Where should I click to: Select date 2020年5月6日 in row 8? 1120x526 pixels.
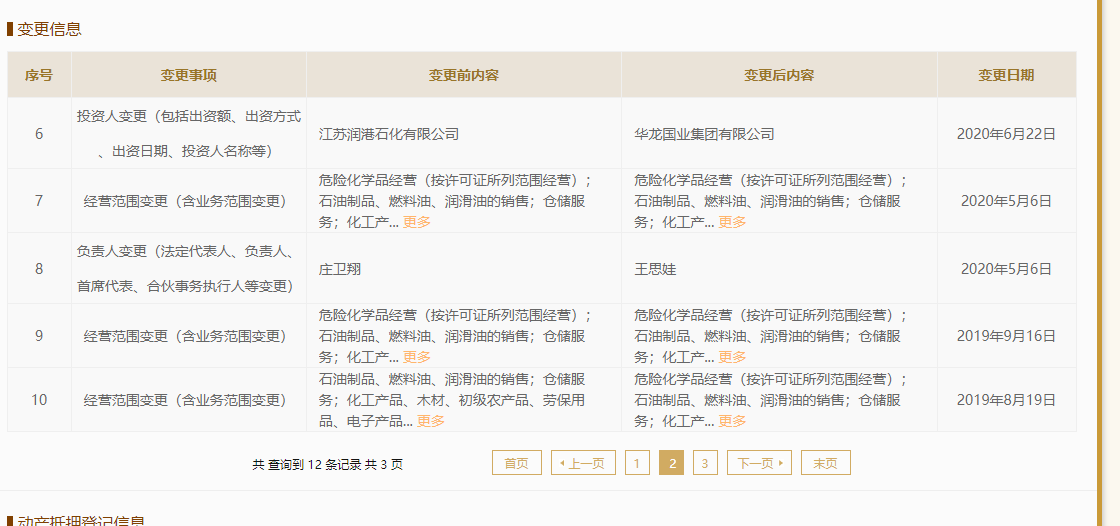click(1006, 269)
